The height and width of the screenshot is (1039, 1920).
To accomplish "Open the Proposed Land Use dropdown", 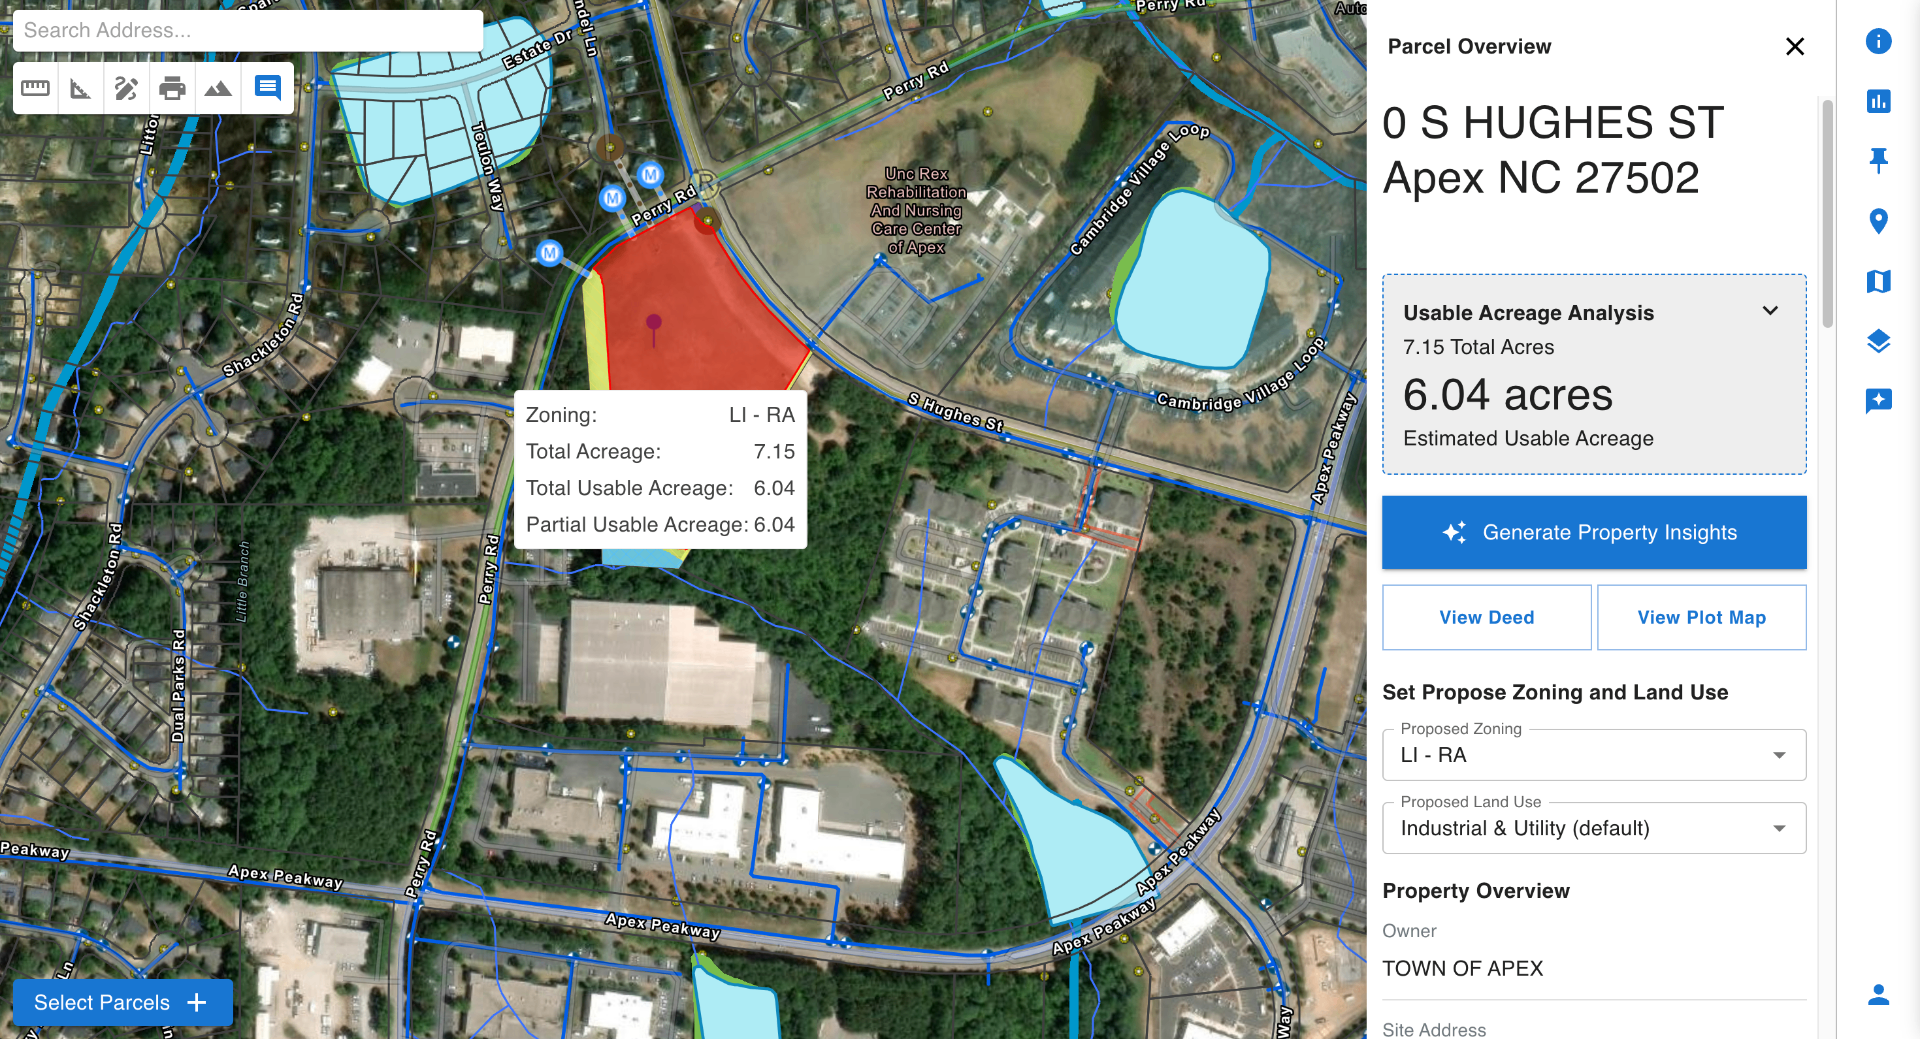I will coord(1781,828).
